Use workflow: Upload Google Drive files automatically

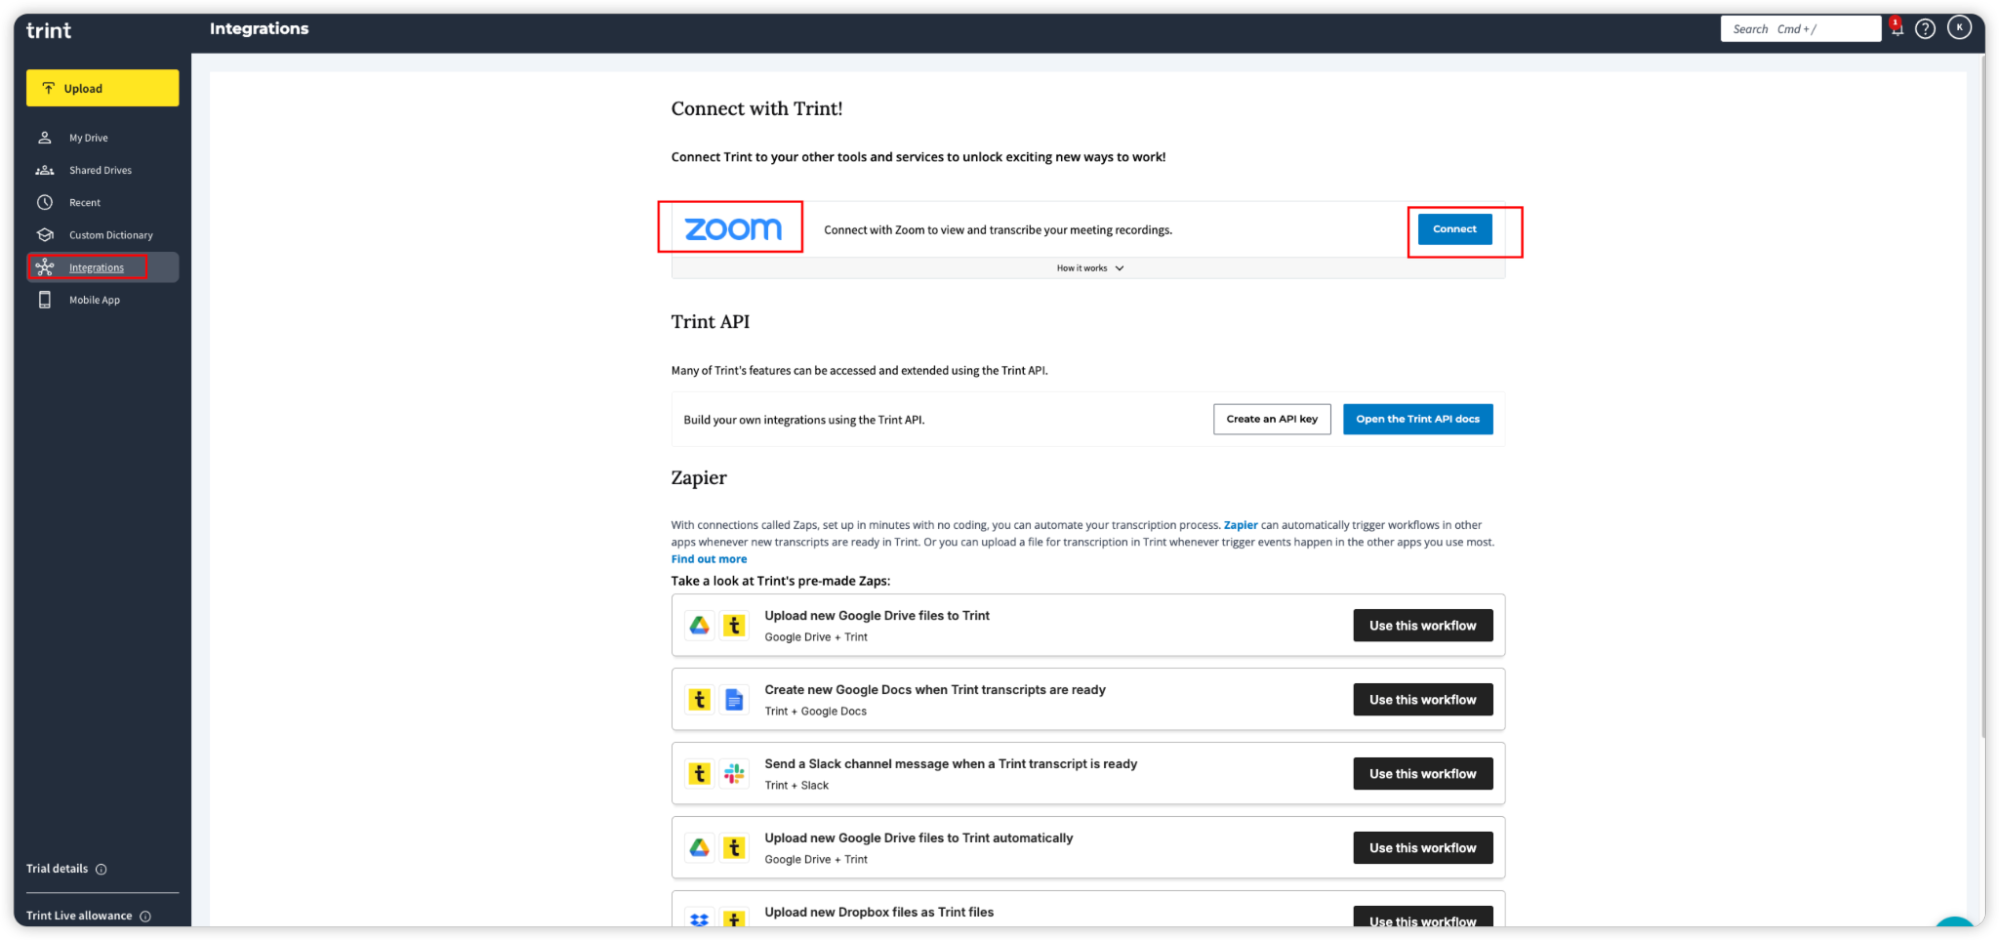(1422, 848)
